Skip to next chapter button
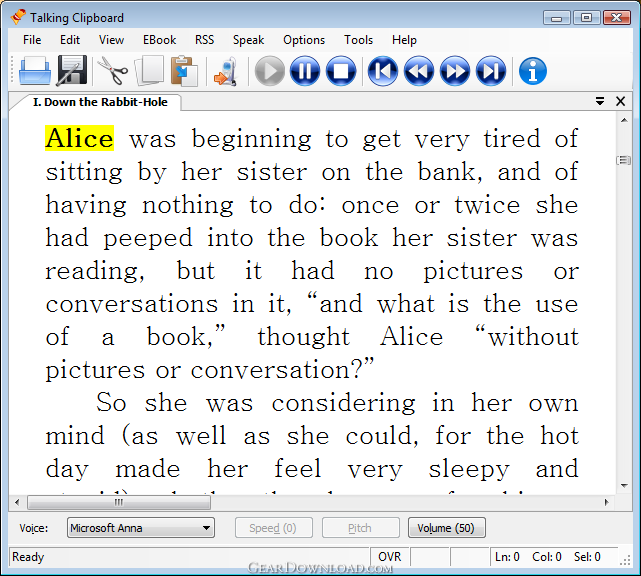This screenshot has width=641, height=576. click(491, 71)
